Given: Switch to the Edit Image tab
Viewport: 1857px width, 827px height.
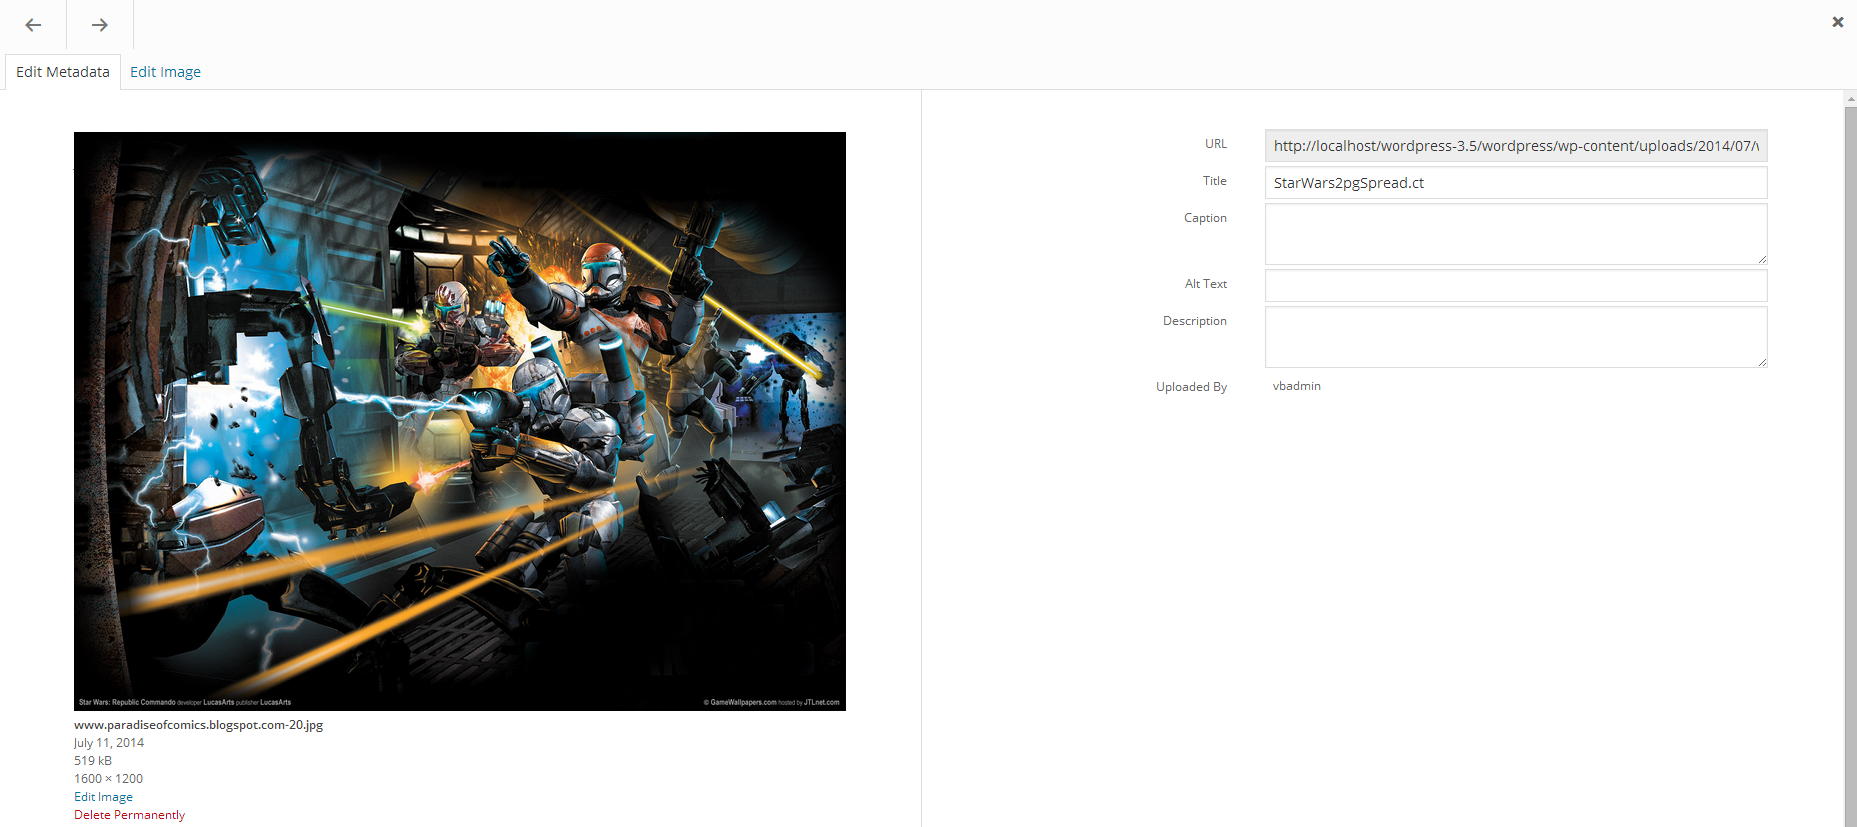Looking at the screenshot, I should pyautogui.click(x=165, y=72).
